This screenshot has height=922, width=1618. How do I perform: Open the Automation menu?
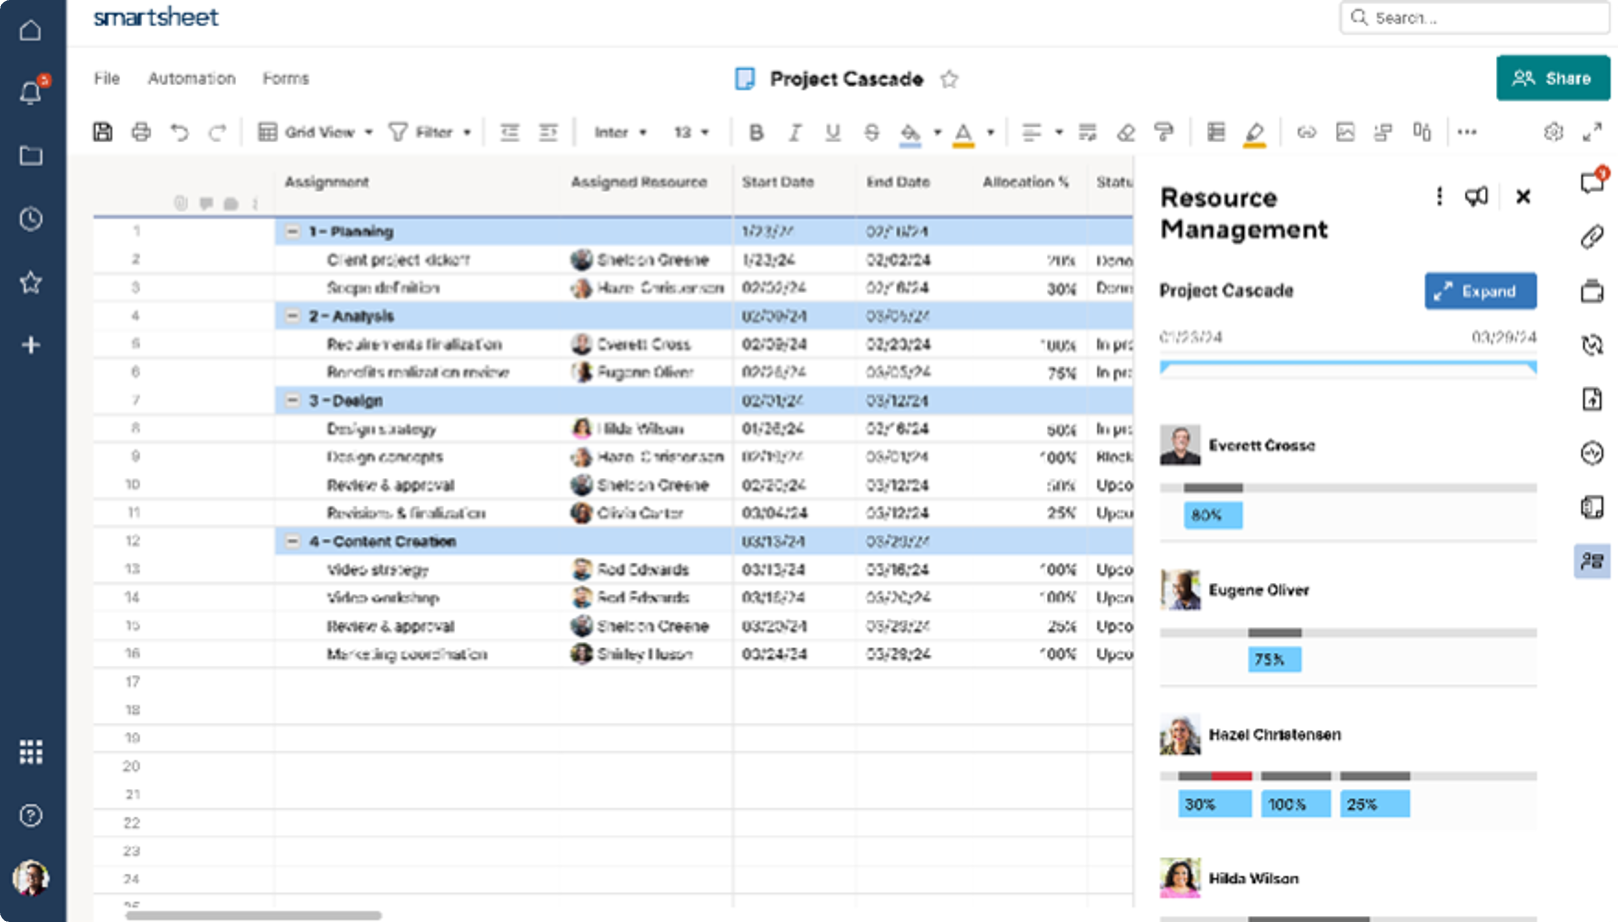coord(191,78)
